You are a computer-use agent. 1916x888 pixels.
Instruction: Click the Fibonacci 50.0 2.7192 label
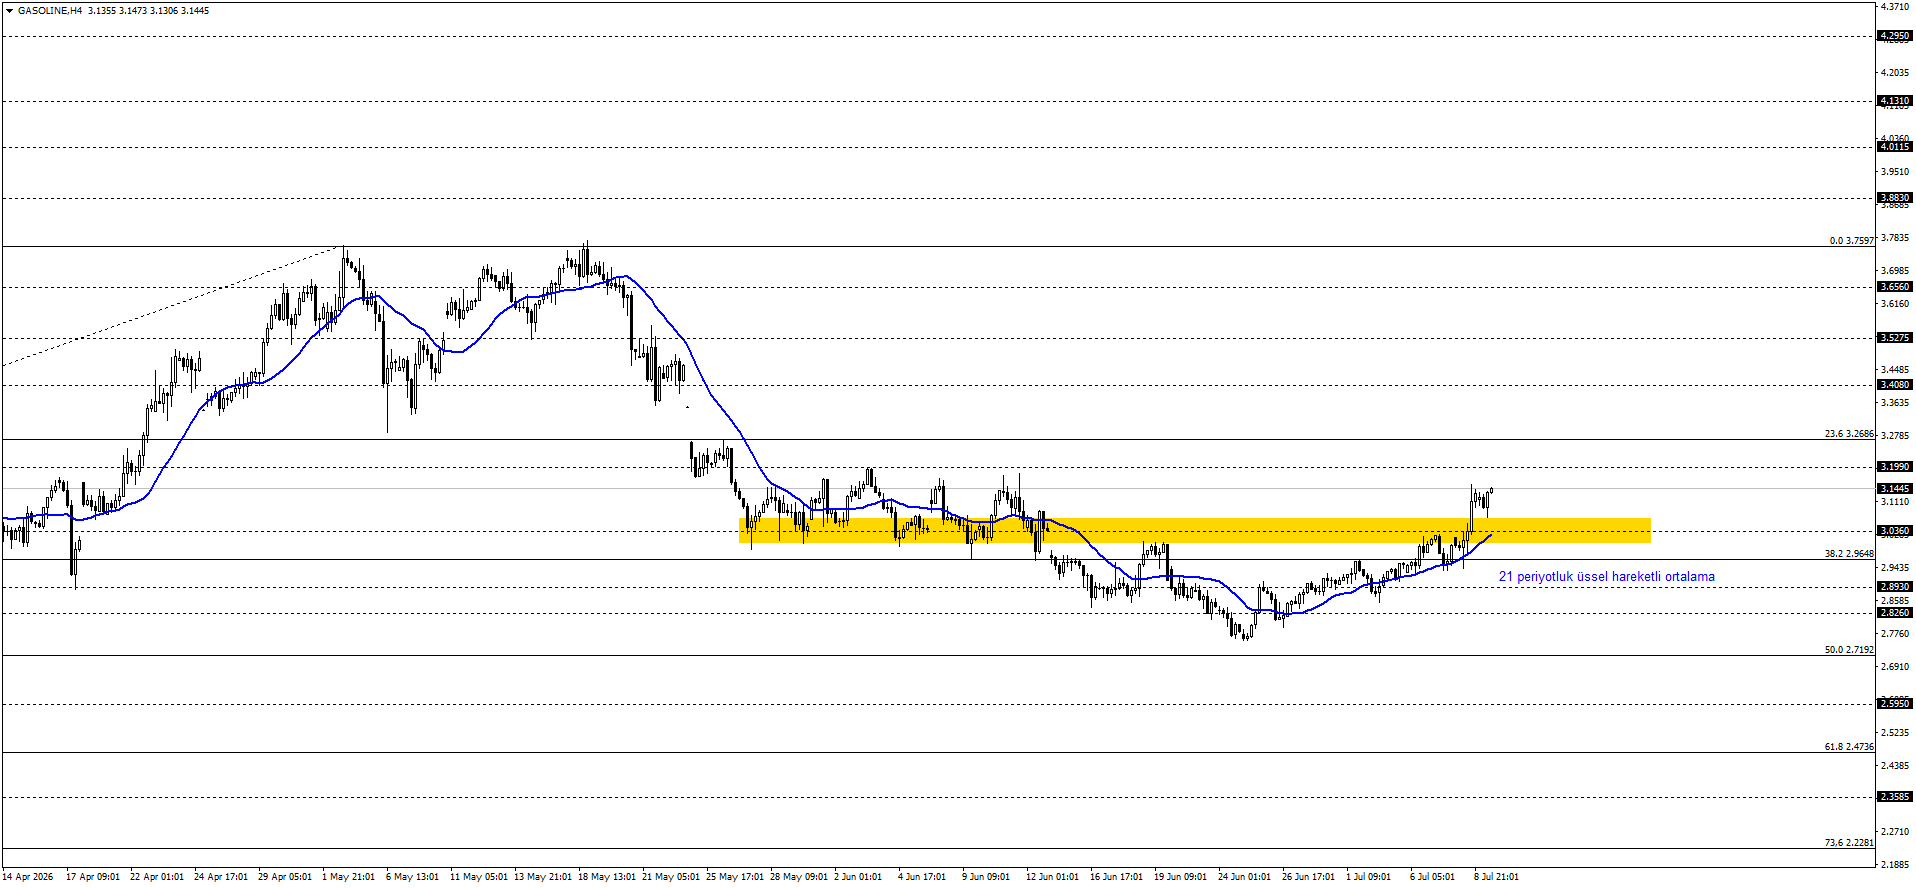point(1849,649)
